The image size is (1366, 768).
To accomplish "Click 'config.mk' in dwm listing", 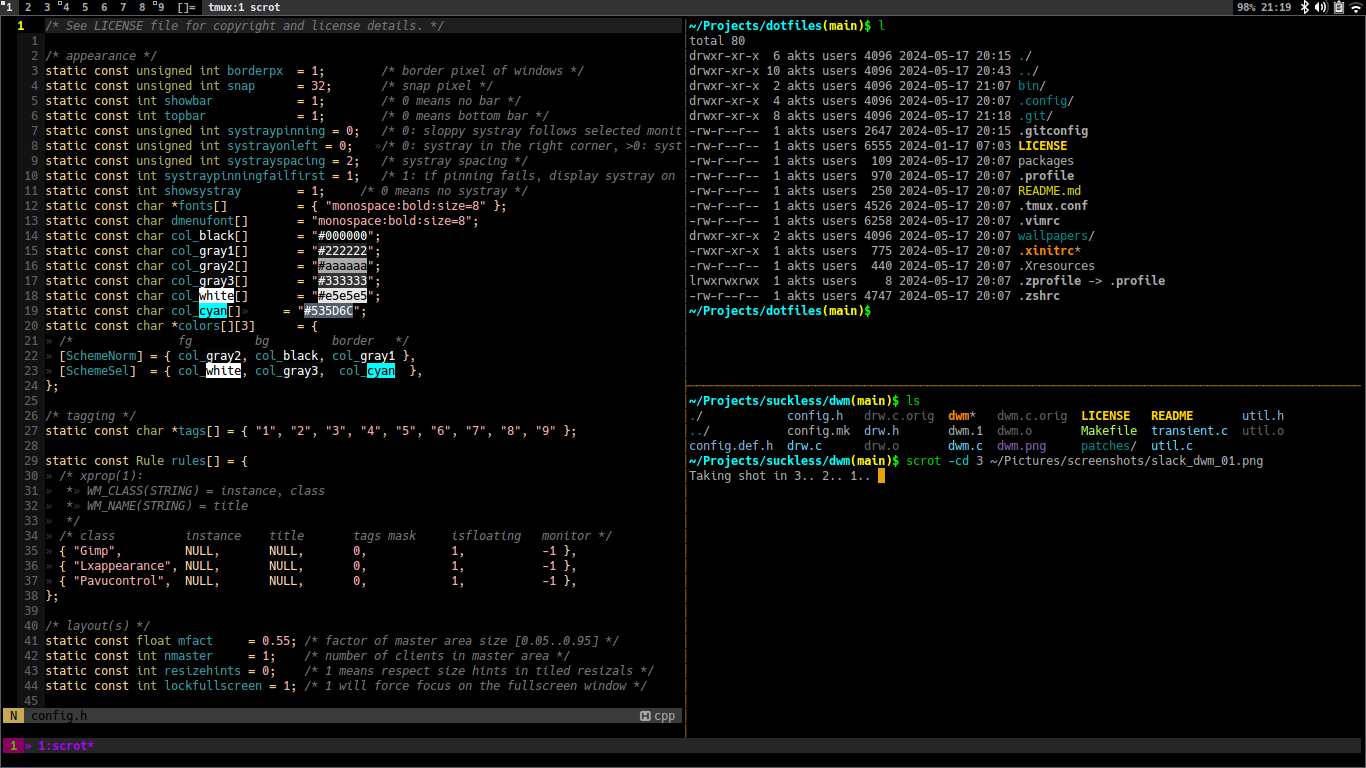I will 819,431.
